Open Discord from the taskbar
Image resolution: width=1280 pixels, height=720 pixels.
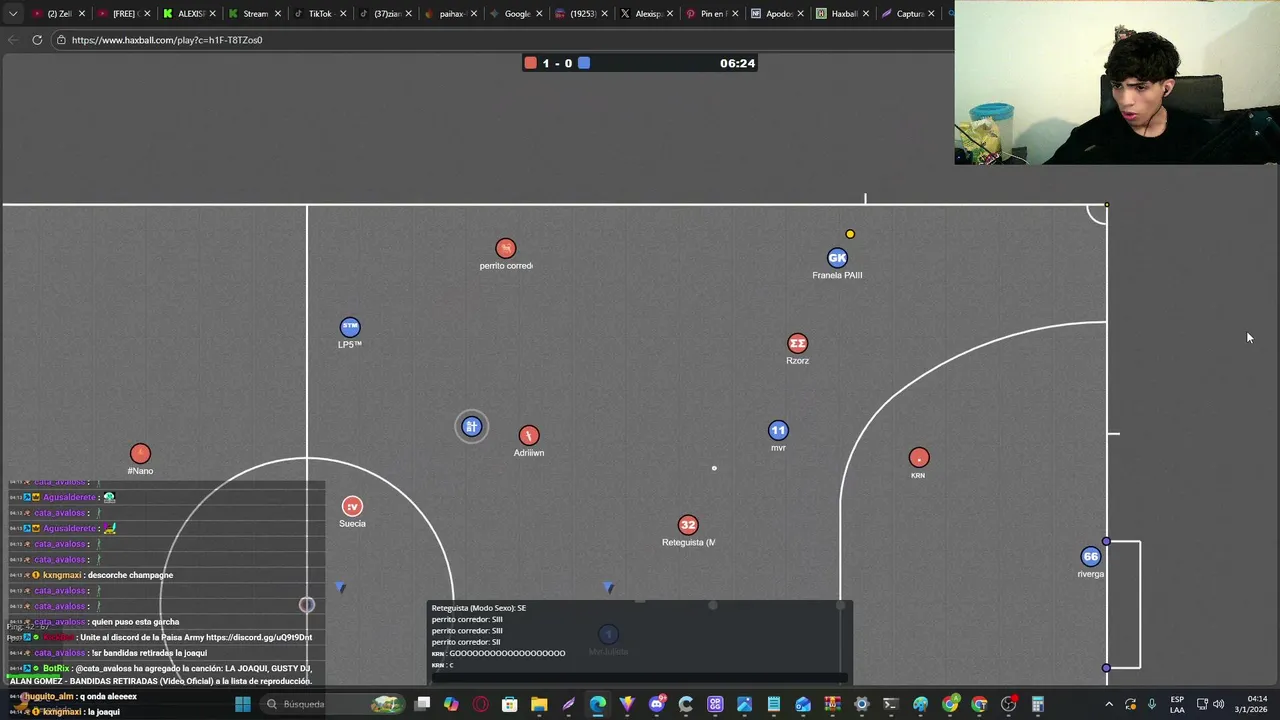click(x=657, y=704)
